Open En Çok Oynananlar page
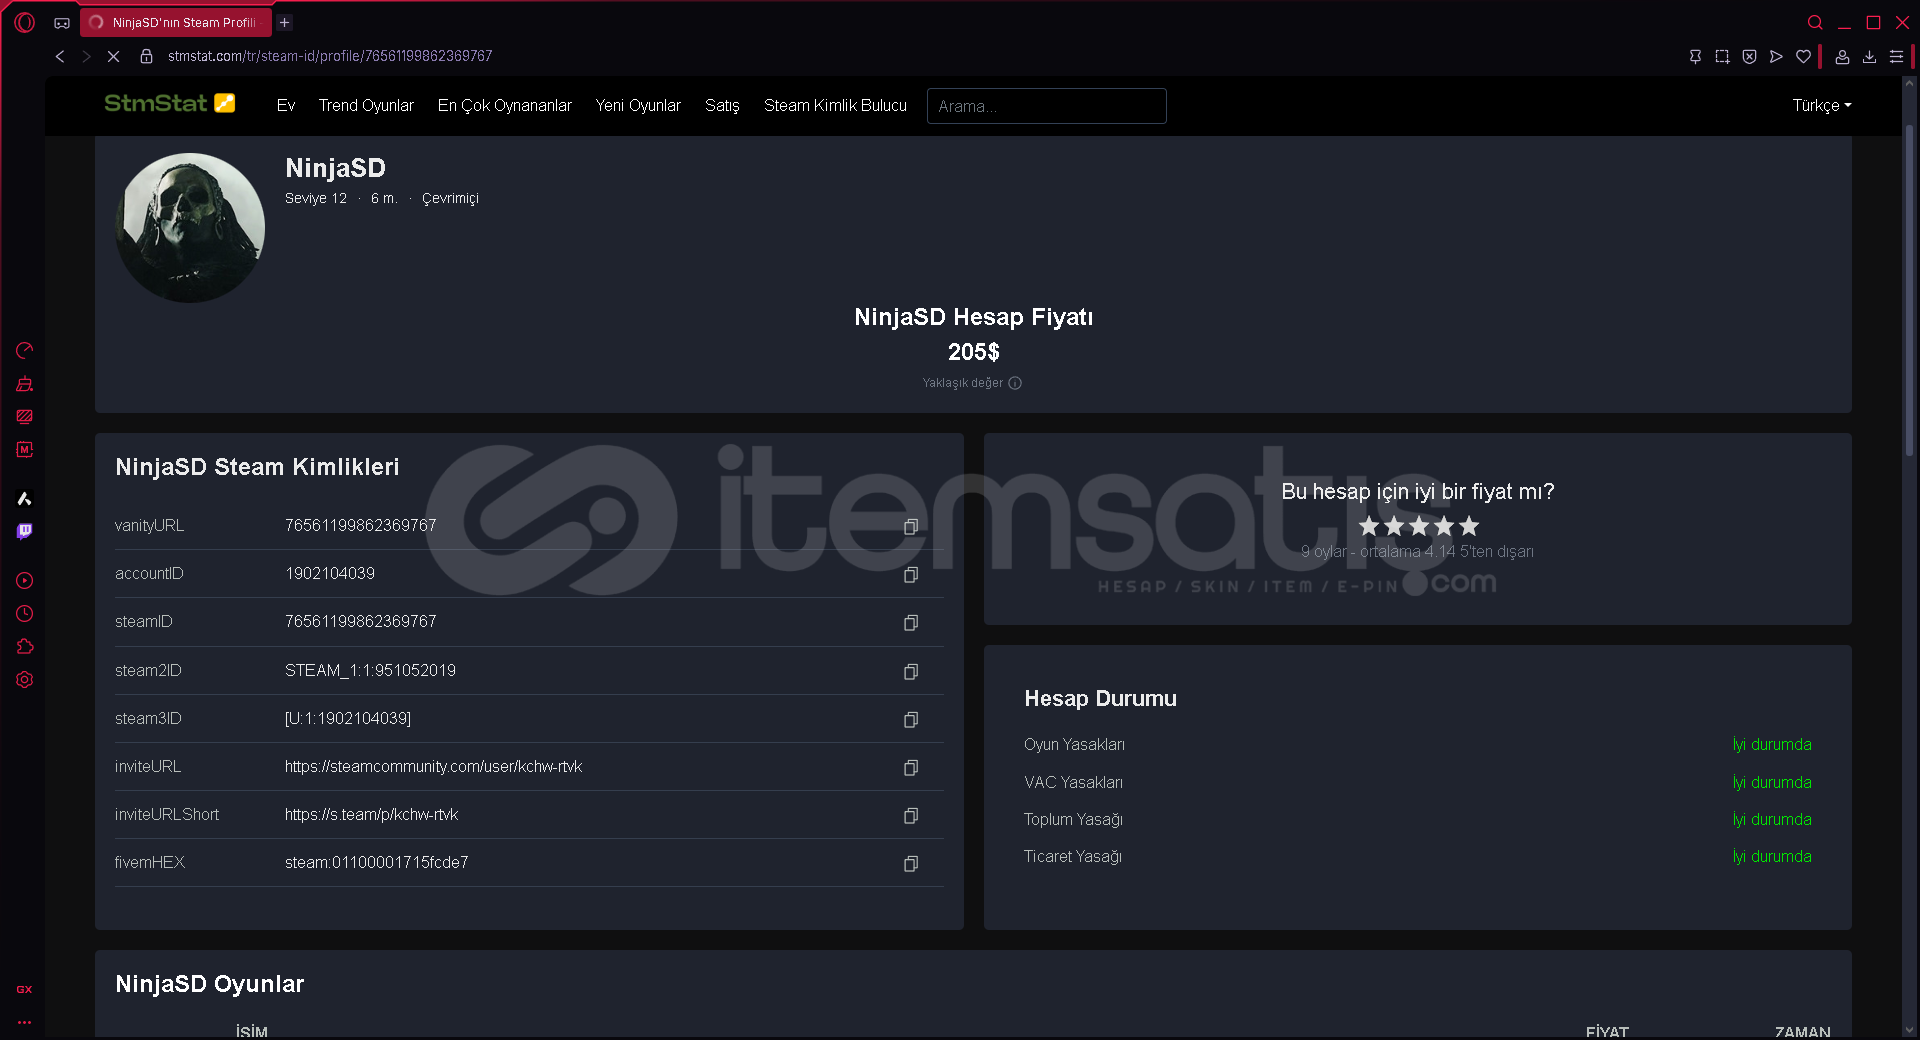 click(505, 105)
